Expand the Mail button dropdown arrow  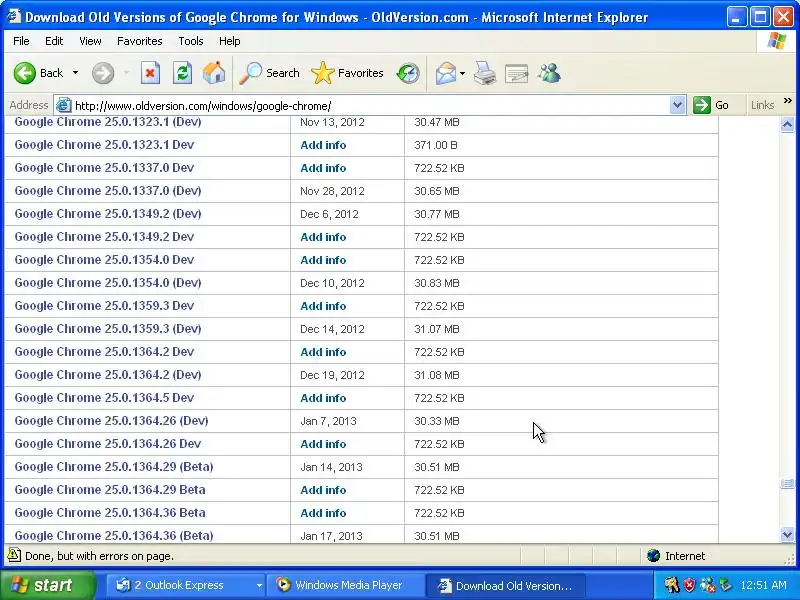462,73
